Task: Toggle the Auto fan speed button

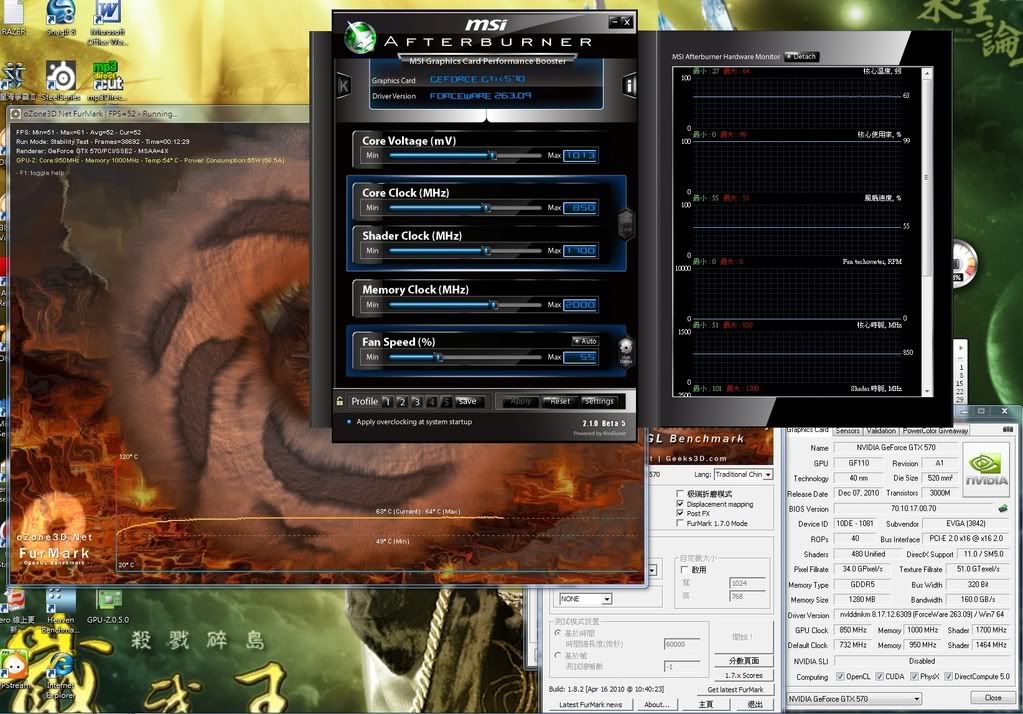Action: (585, 341)
